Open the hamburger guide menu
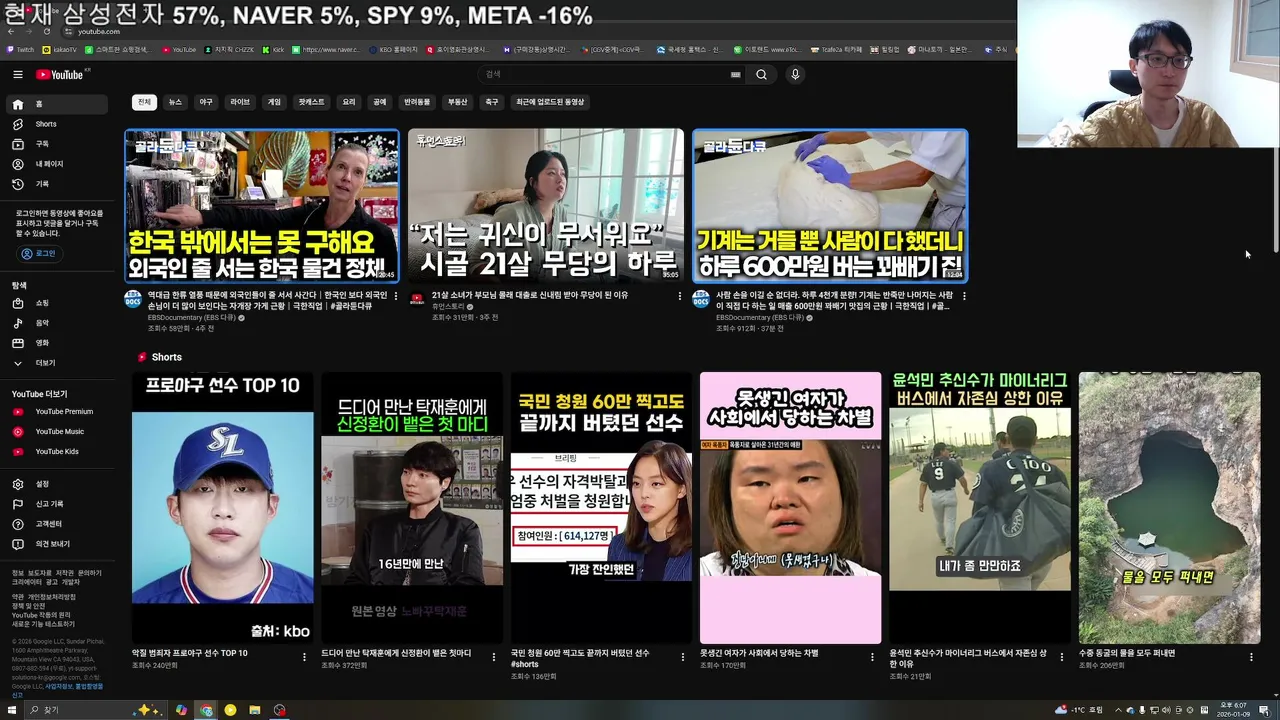This screenshot has height=720, width=1280. click(x=18, y=74)
